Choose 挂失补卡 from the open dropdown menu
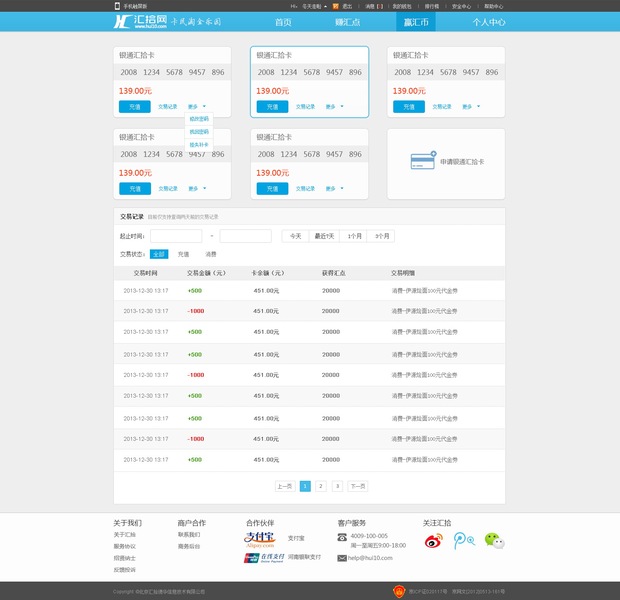This screenshot has height=600, width=620. click(199, 145)
